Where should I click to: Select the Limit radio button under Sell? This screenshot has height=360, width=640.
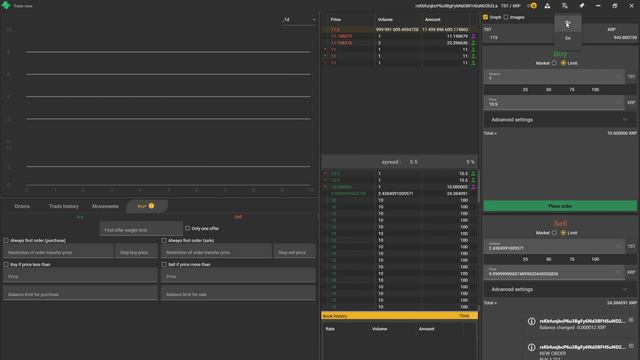point(563,233)
